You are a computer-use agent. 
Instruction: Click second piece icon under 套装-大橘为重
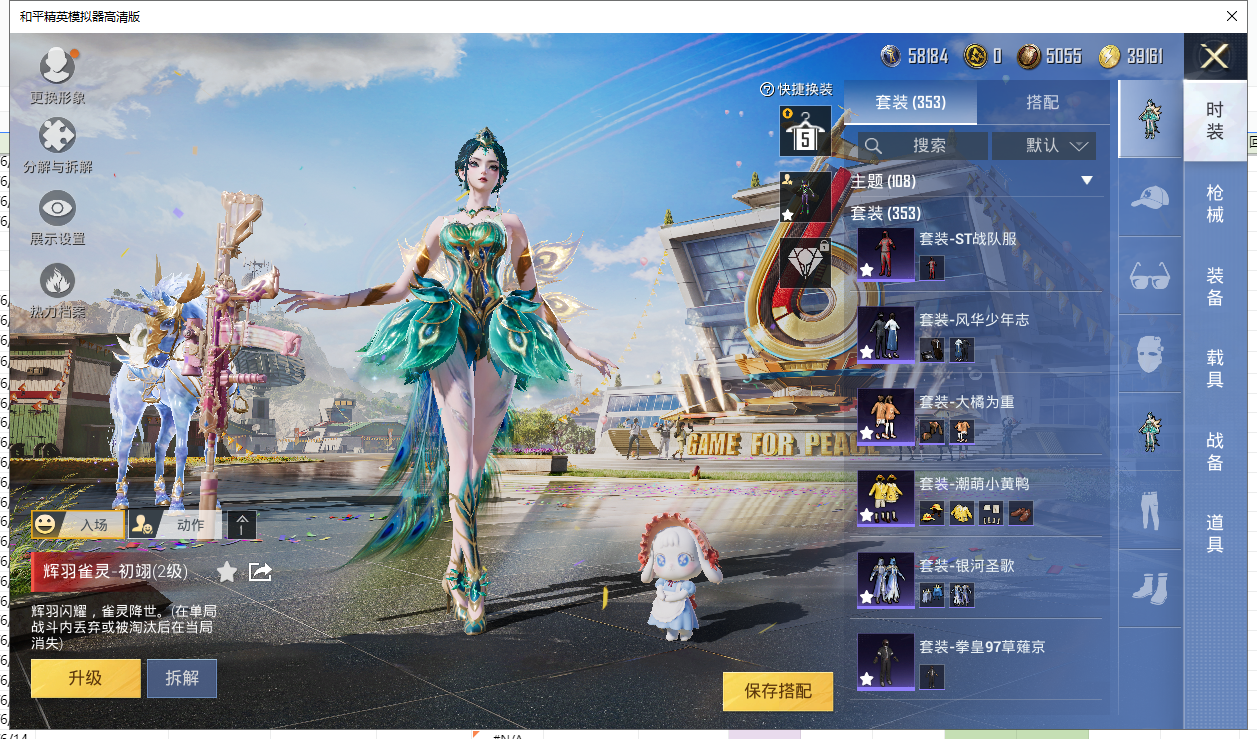click(962, 431)
